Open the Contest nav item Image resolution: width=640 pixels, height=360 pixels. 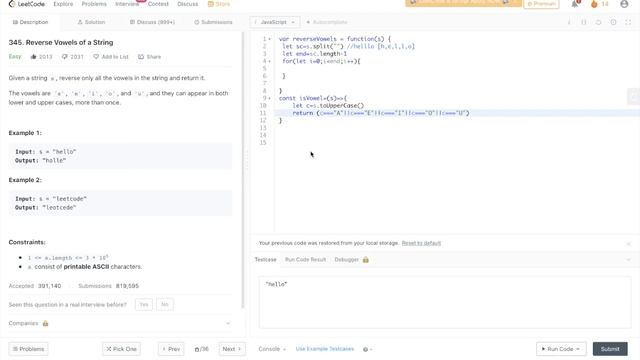(x=158, y=4)
